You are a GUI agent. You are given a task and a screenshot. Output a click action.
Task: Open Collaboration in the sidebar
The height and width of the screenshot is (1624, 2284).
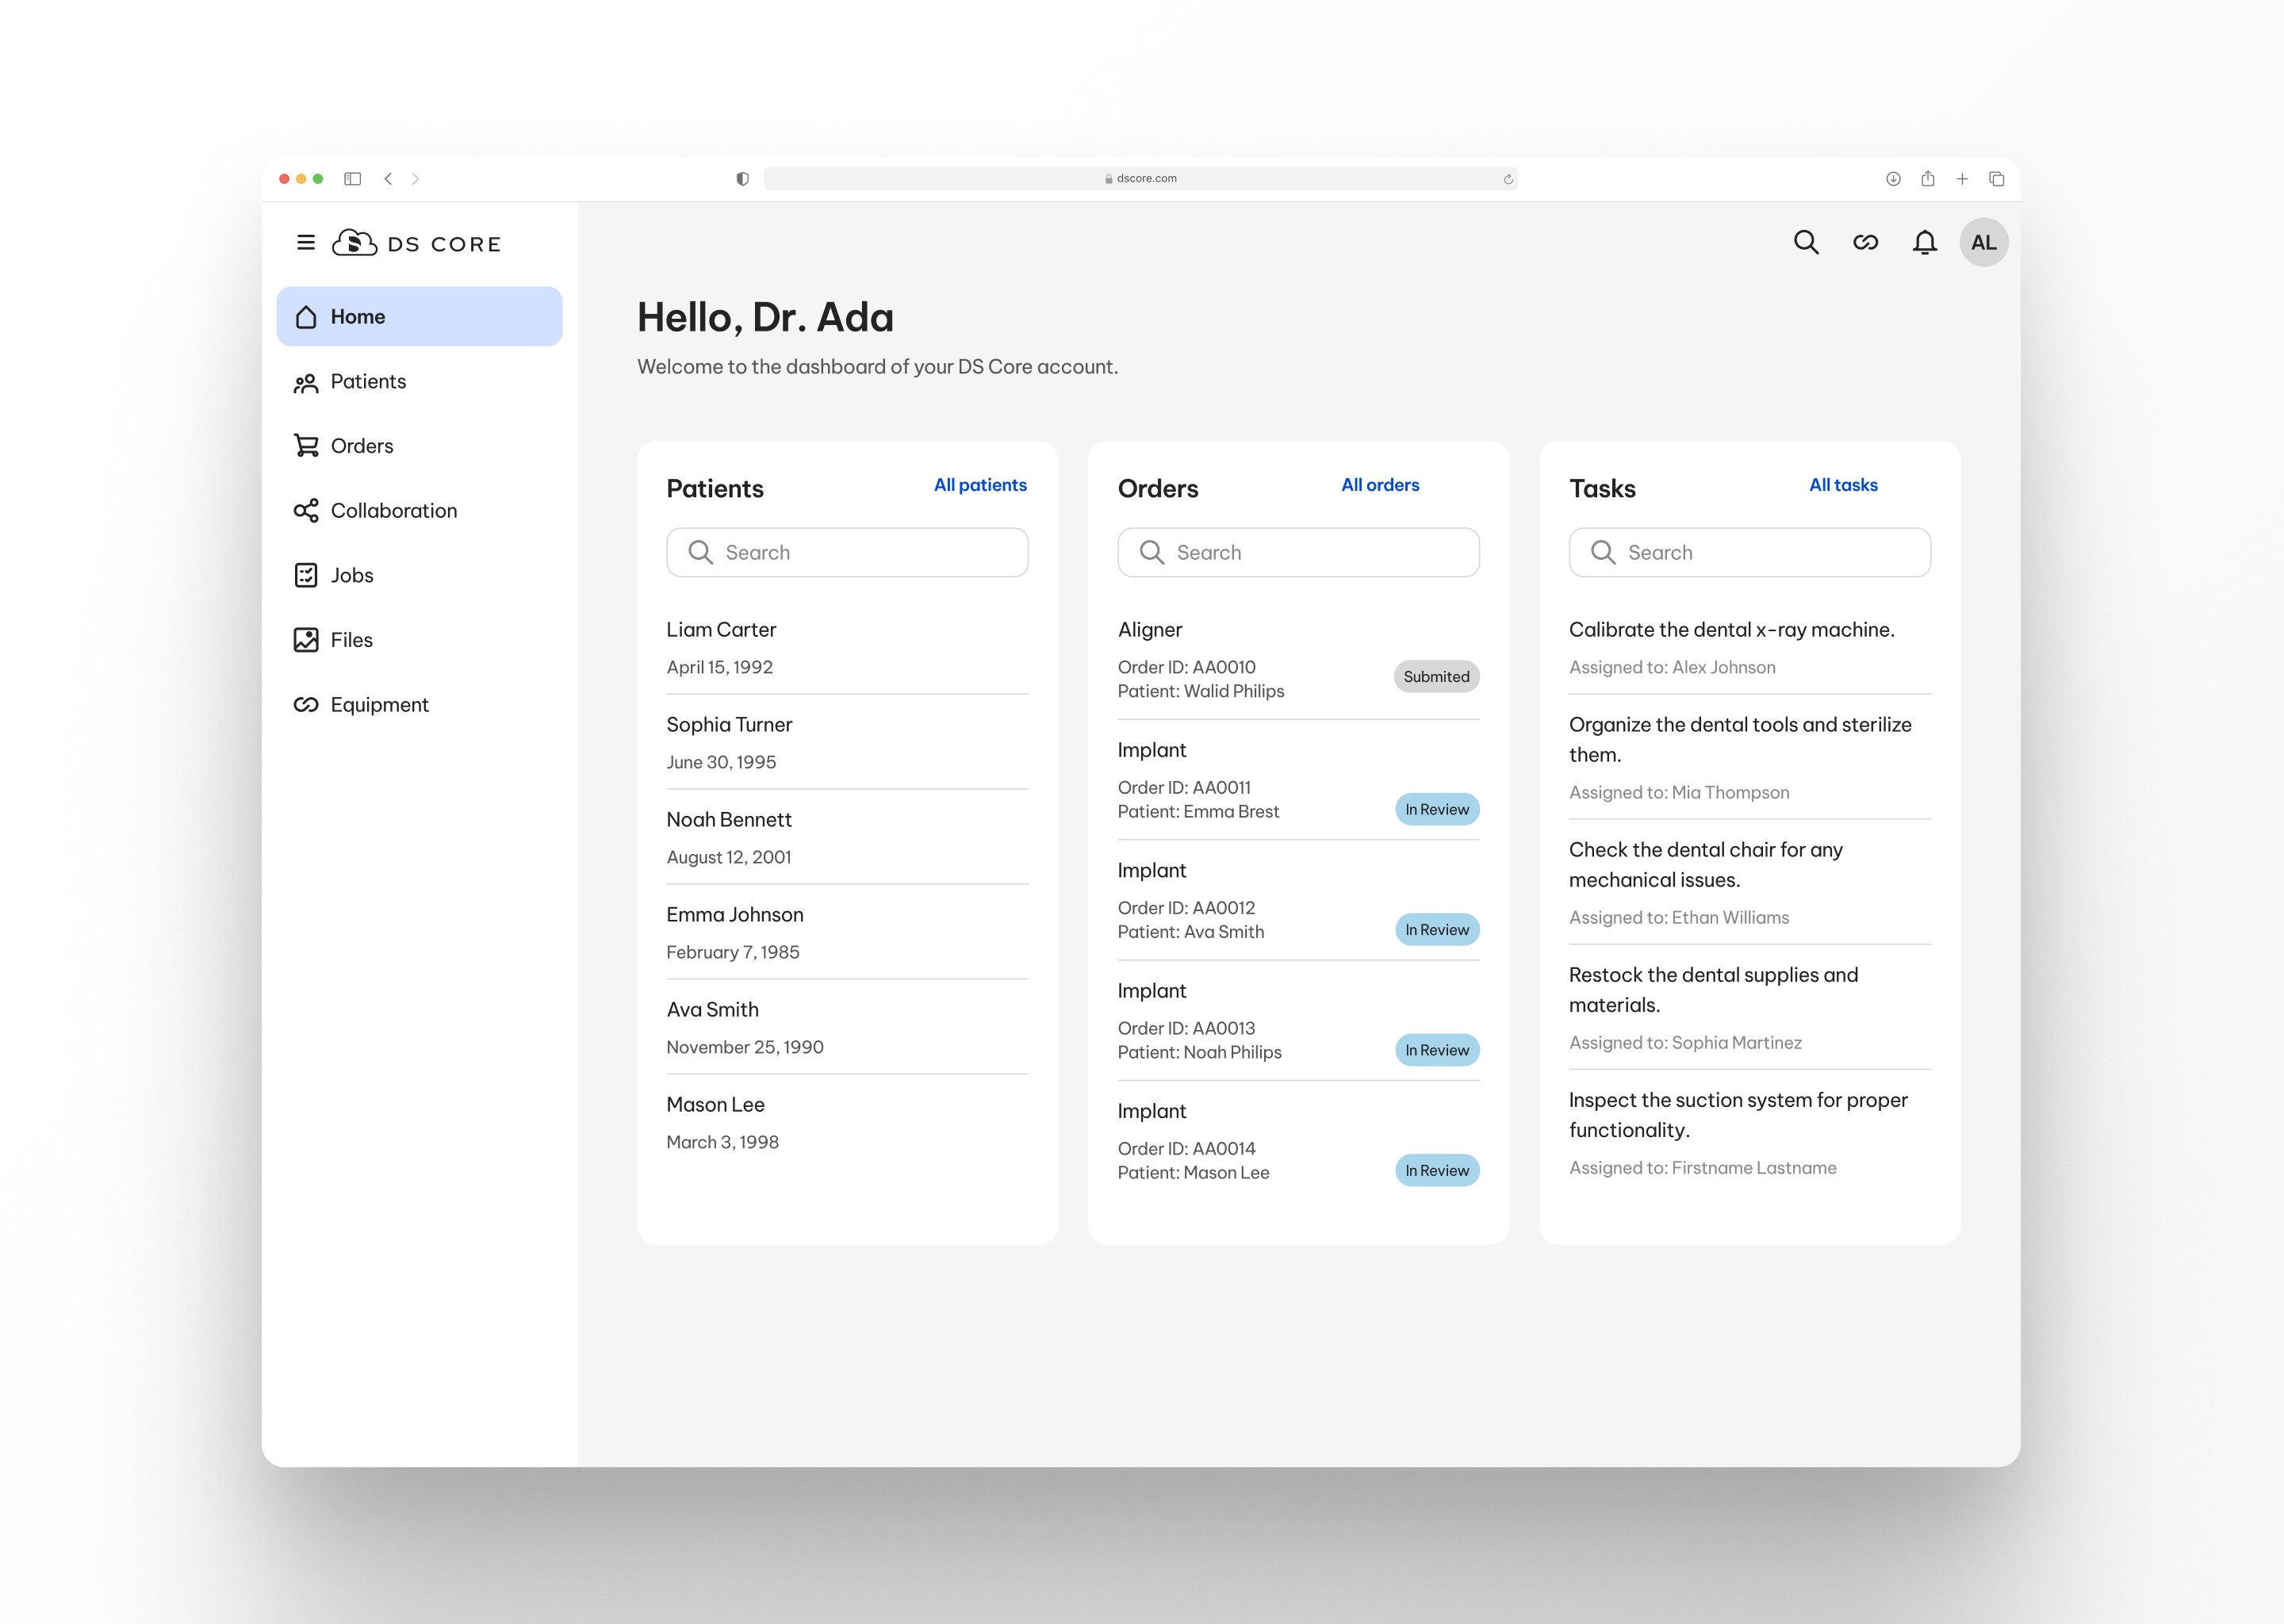(393, 511)
